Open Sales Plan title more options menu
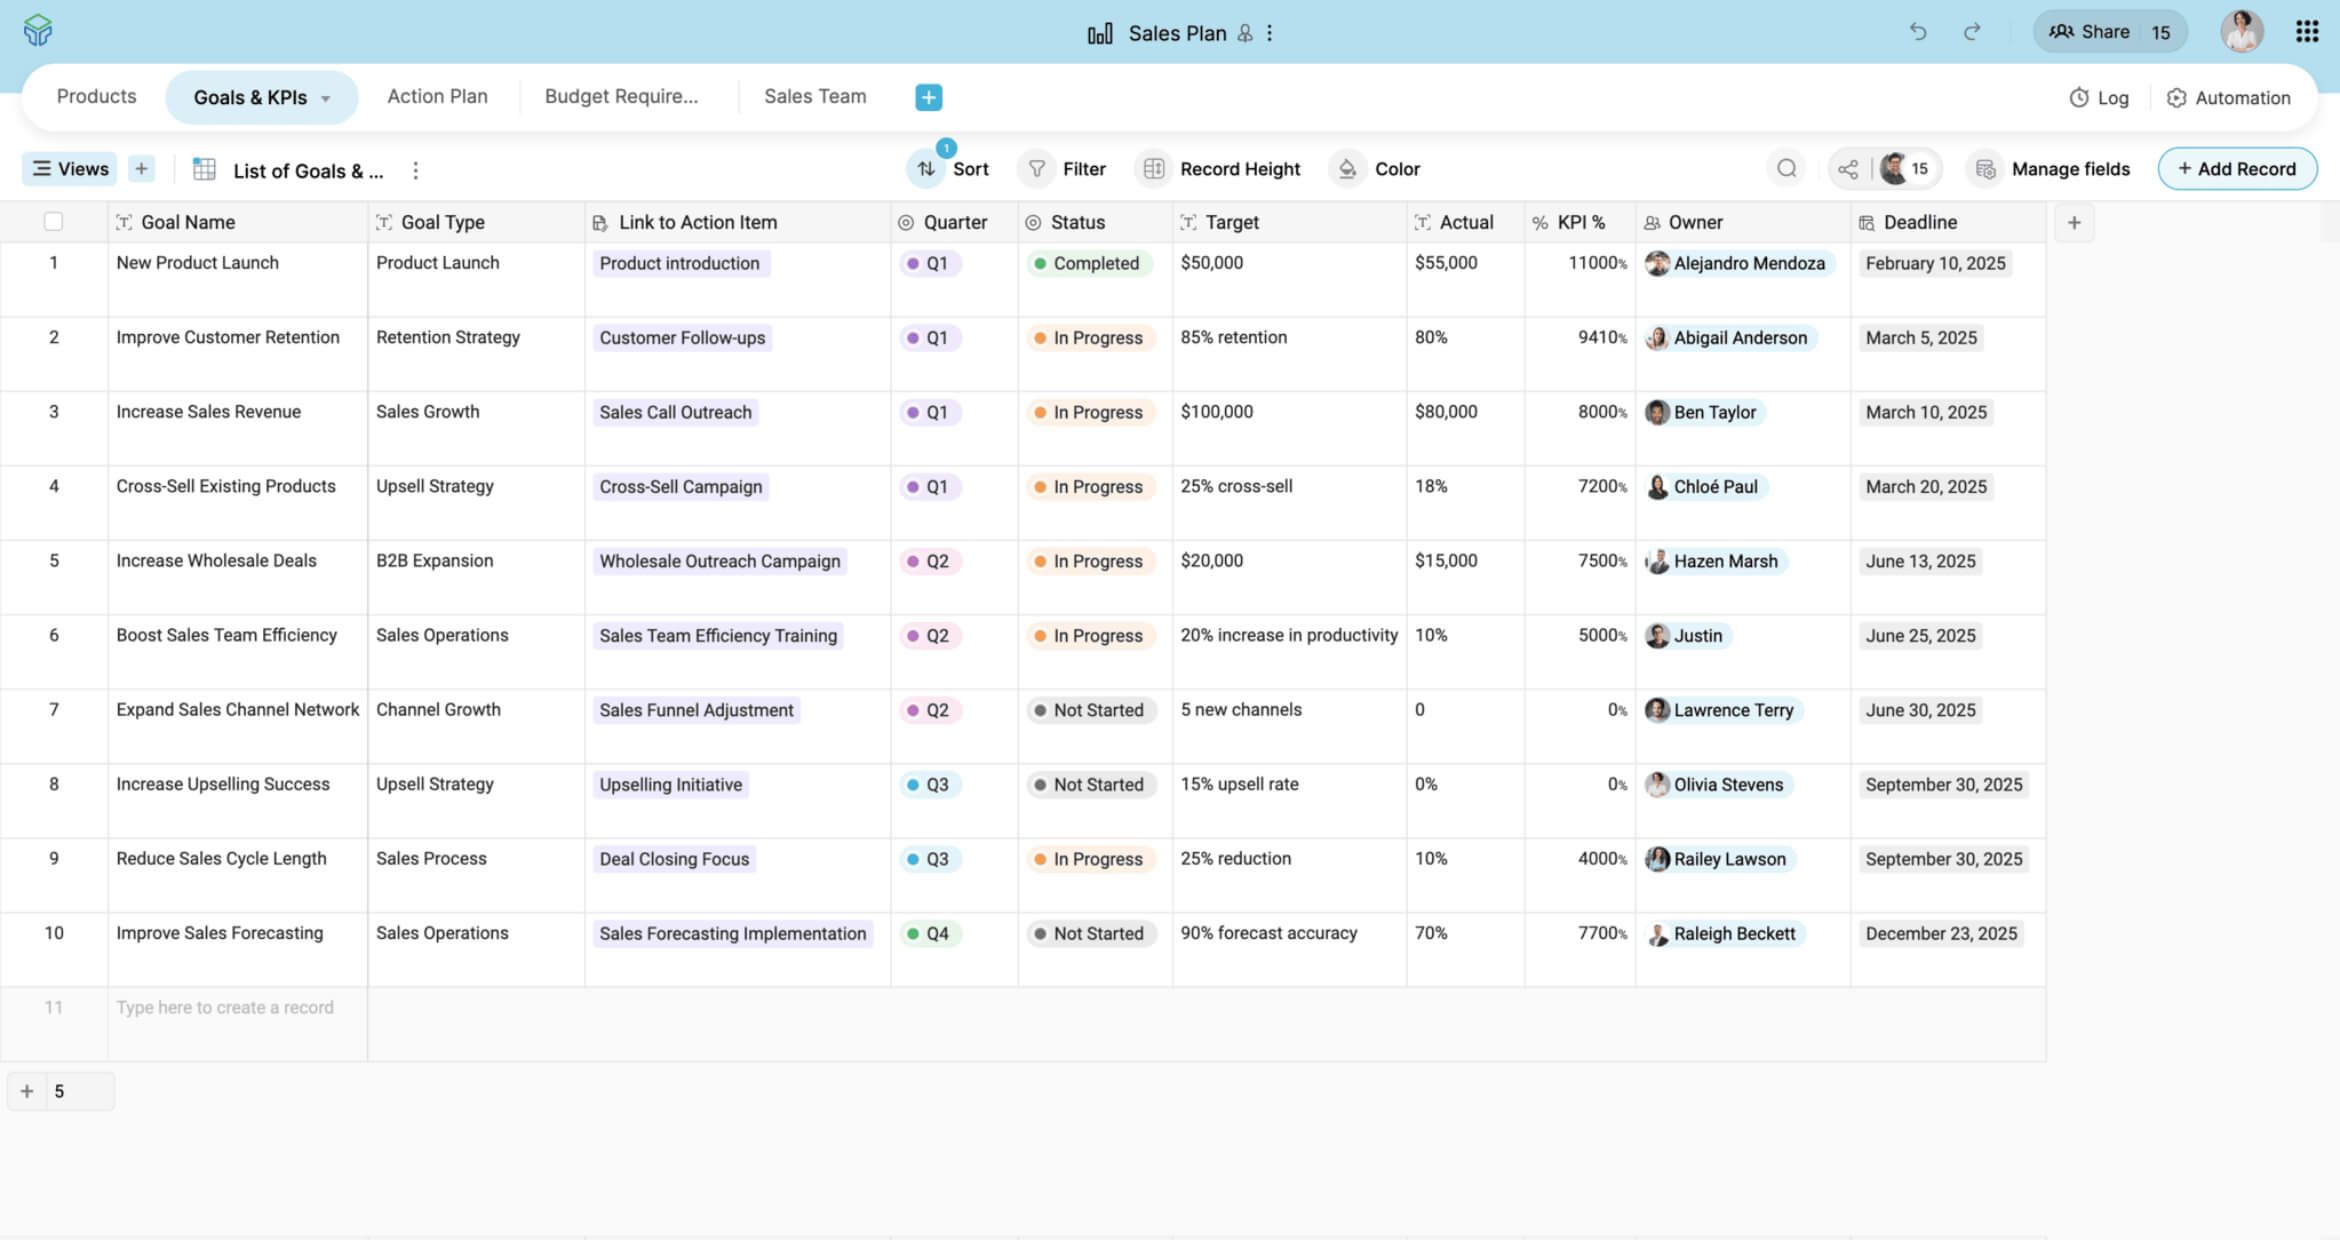Image resolution: width=2340 pixels, height=1240 pixels. tap(1270, 33)
